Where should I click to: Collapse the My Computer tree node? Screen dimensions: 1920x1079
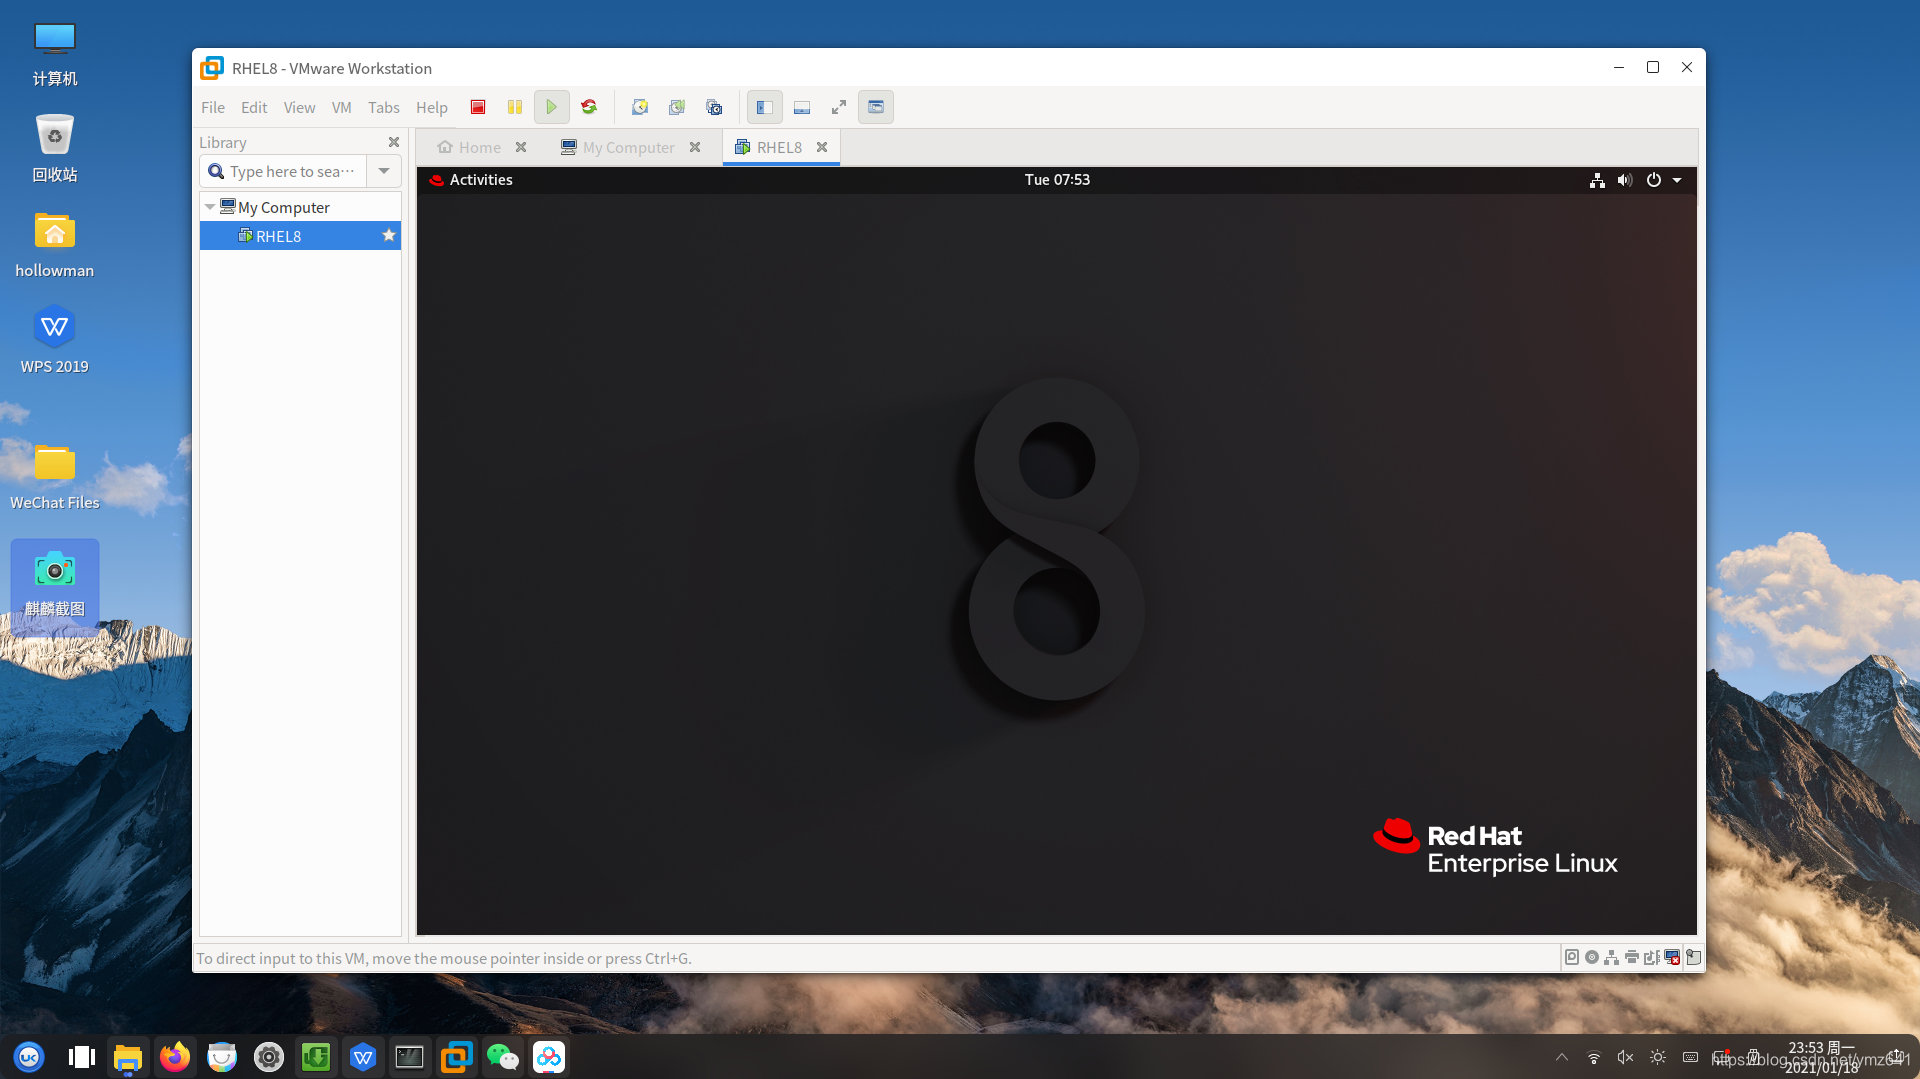(209, 207)
